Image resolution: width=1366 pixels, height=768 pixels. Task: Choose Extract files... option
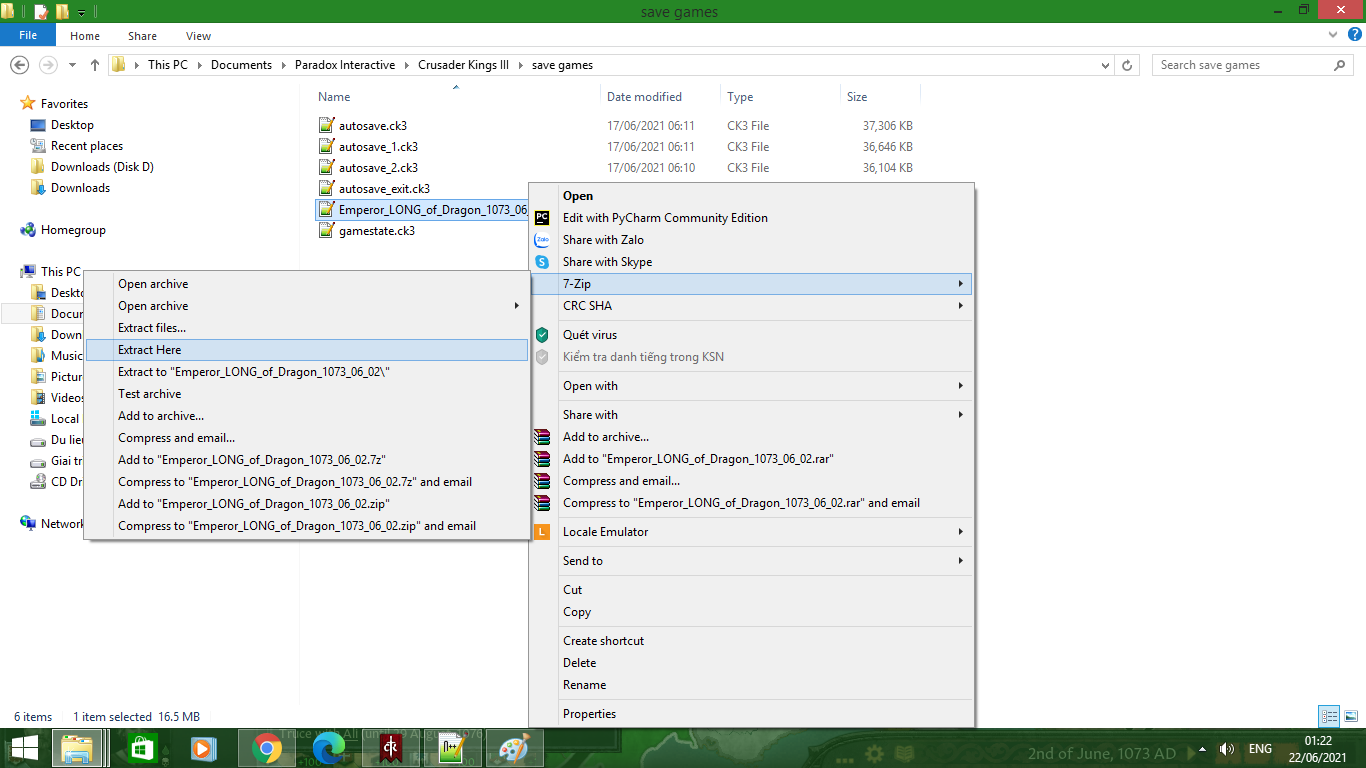307,328
